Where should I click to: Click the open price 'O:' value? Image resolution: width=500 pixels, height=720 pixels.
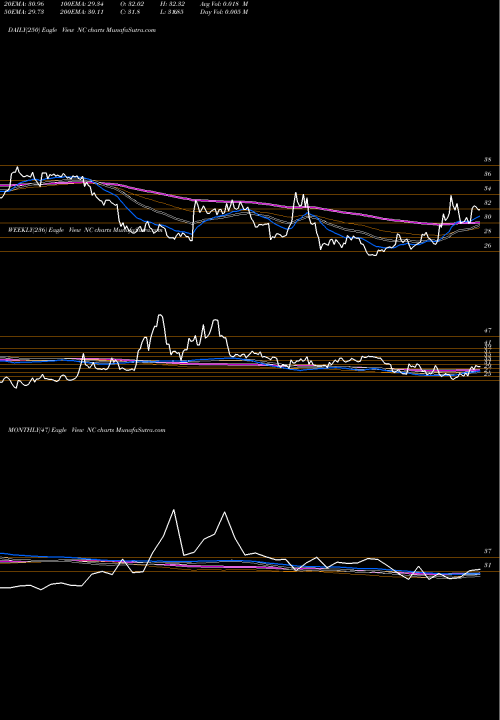coord(132,4)
